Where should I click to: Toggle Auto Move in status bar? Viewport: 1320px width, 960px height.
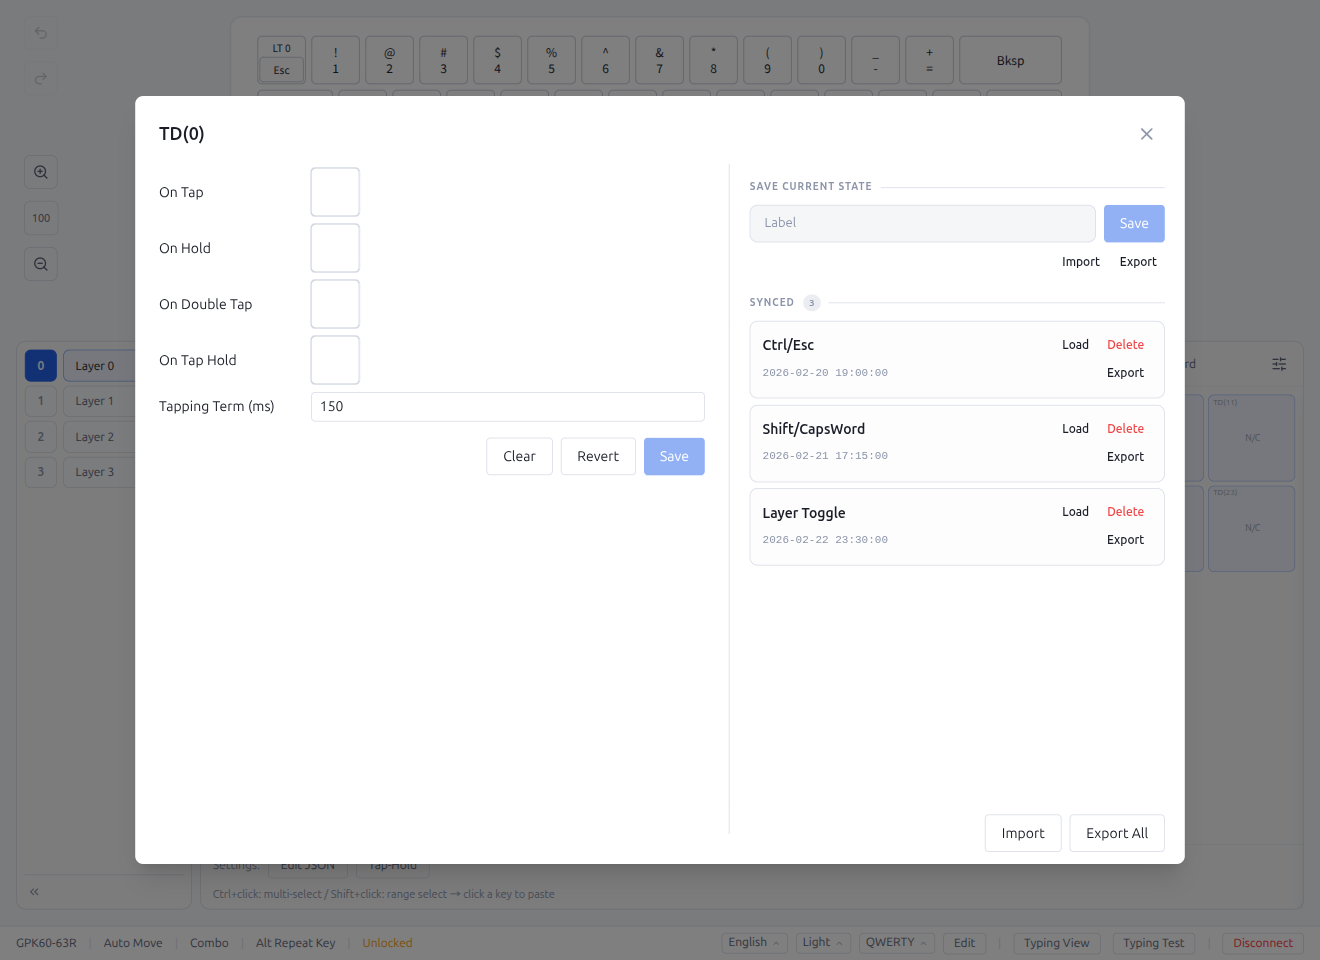(133, 943)
